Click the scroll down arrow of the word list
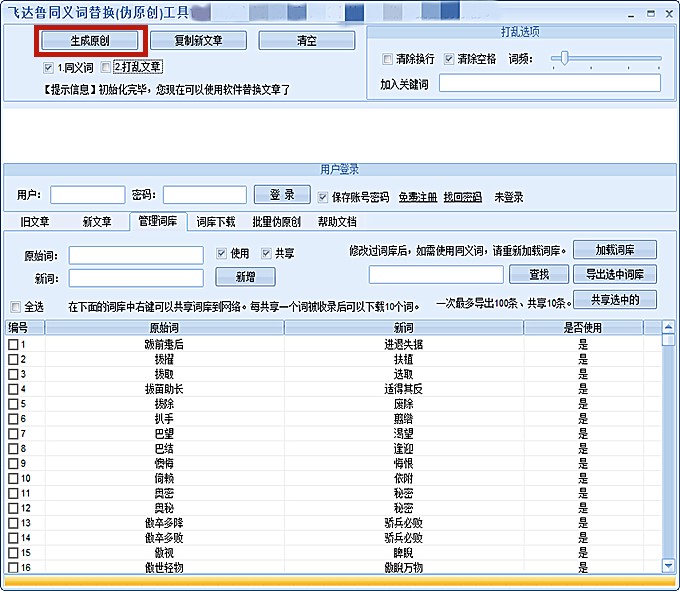Screen dimensions: 680x591 pyautogui.click(x=668, y=565)
